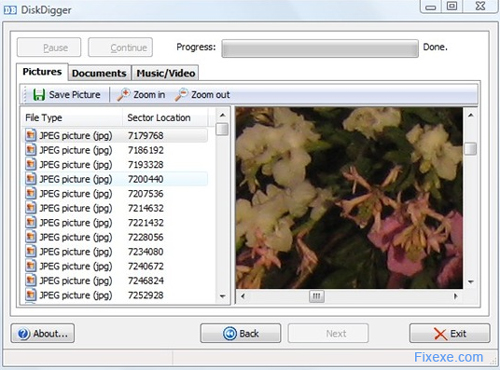This screenshot has width=500, height=370.
Task: Maximize the DiskDigger window
Action: (452, 6)
